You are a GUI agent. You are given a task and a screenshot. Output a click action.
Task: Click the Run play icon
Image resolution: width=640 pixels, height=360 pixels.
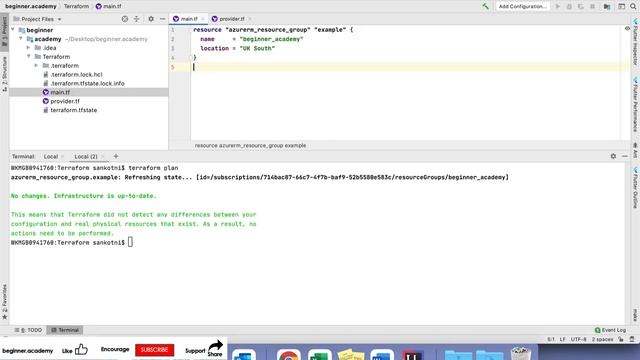pyautogui.click(x=558, y=7)
